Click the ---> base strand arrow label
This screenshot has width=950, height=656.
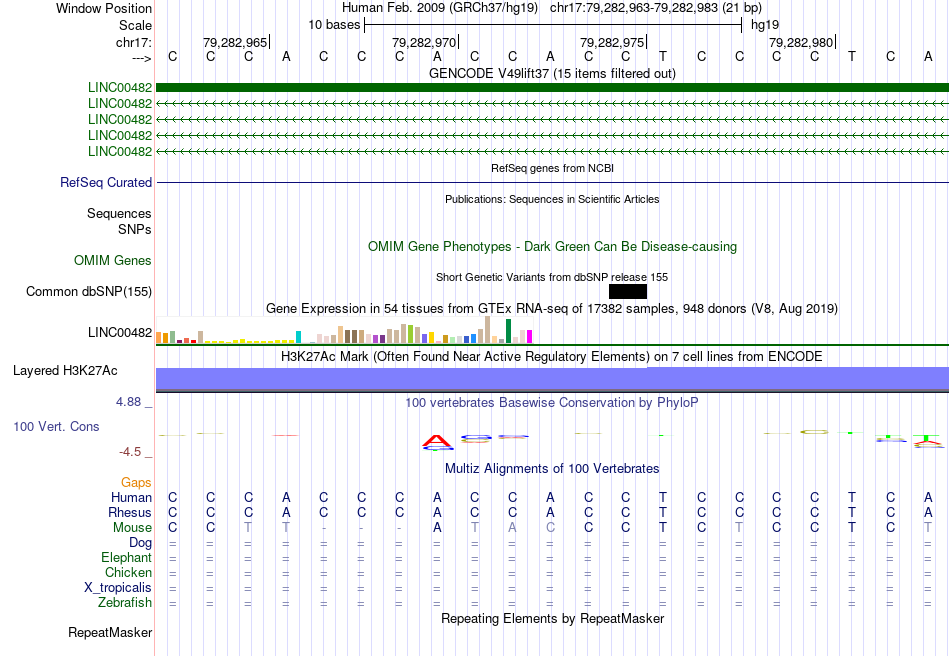(142, 58)
